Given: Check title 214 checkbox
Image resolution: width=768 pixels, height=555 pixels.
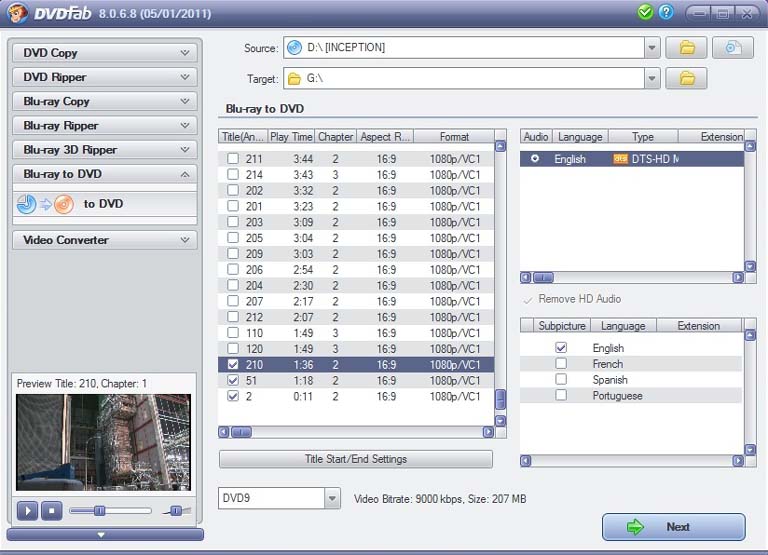Looking at the screenshot, I should point(233,174).
